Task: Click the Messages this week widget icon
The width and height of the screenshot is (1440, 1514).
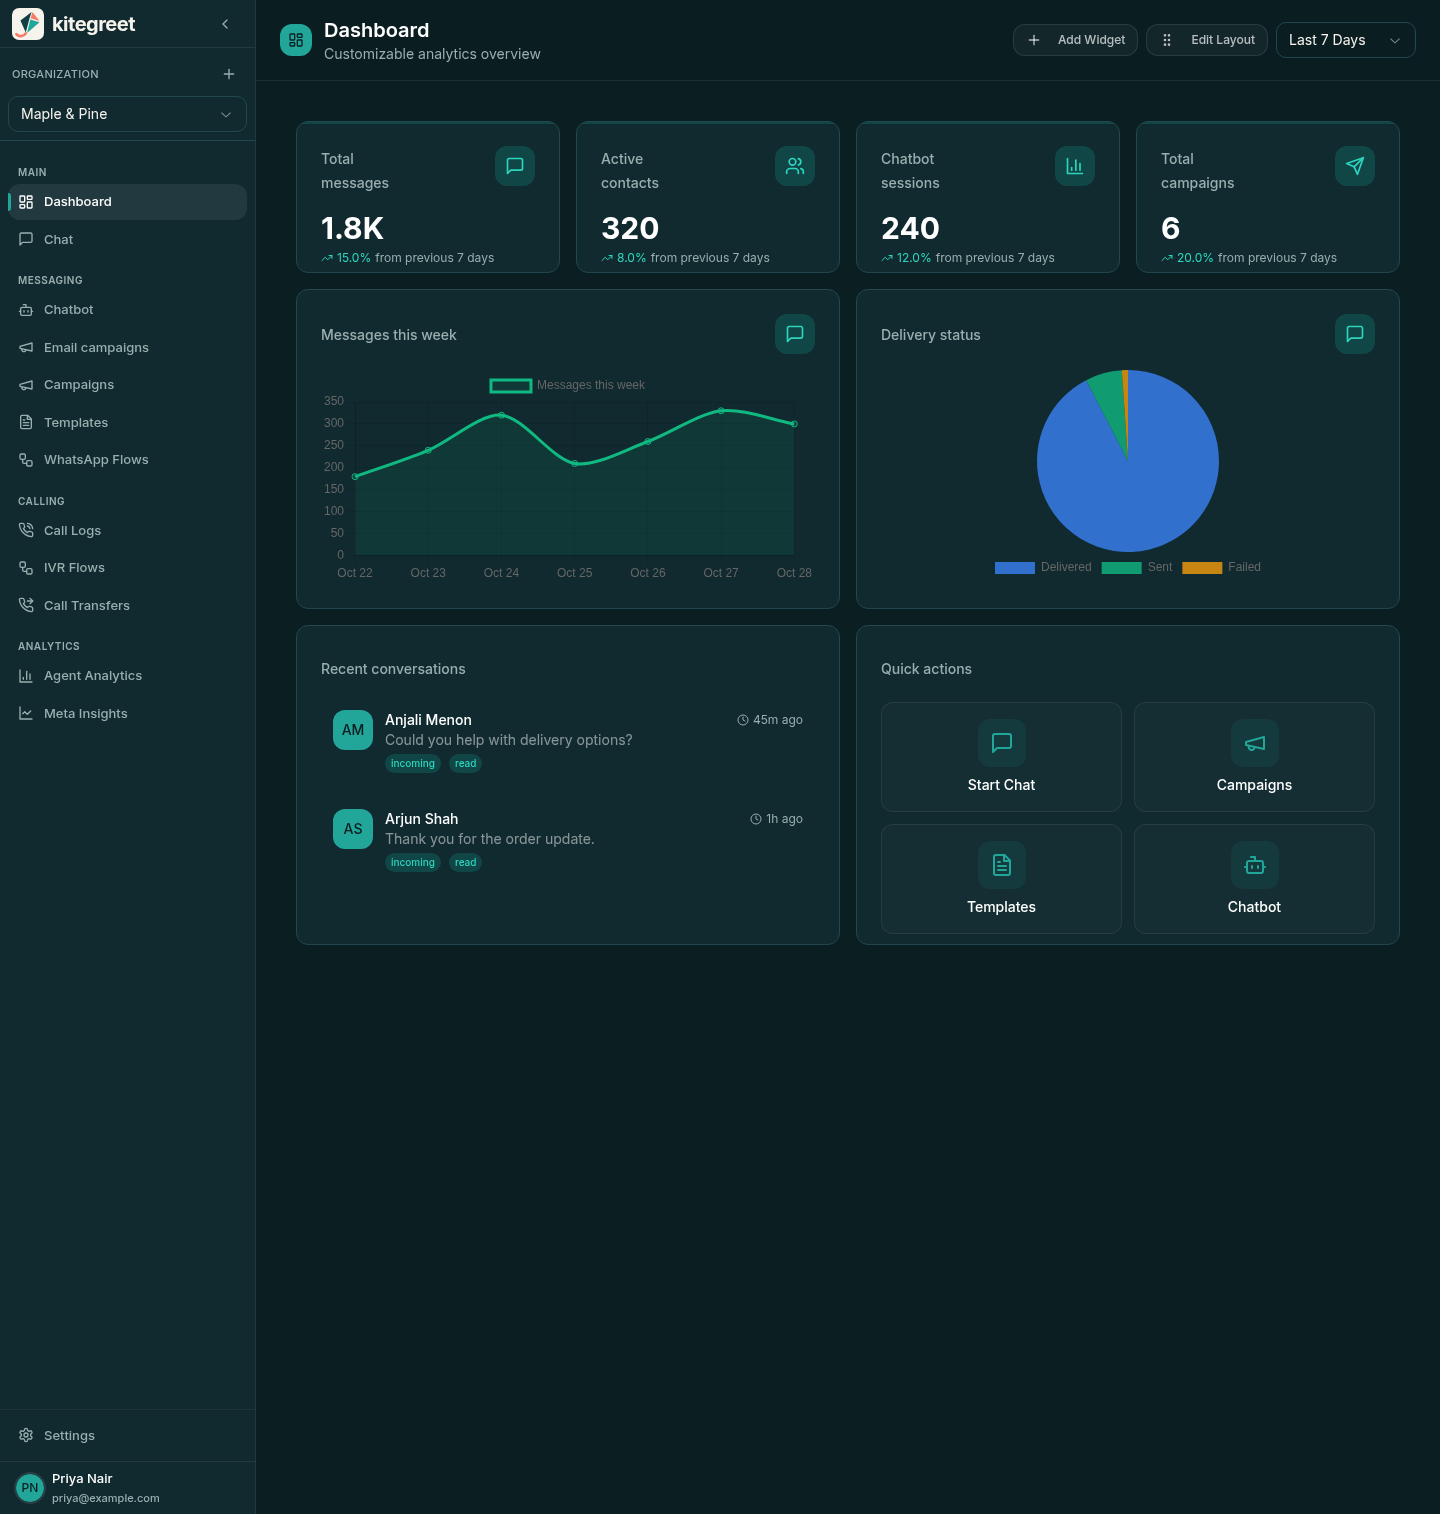Action: coord(795,334)
